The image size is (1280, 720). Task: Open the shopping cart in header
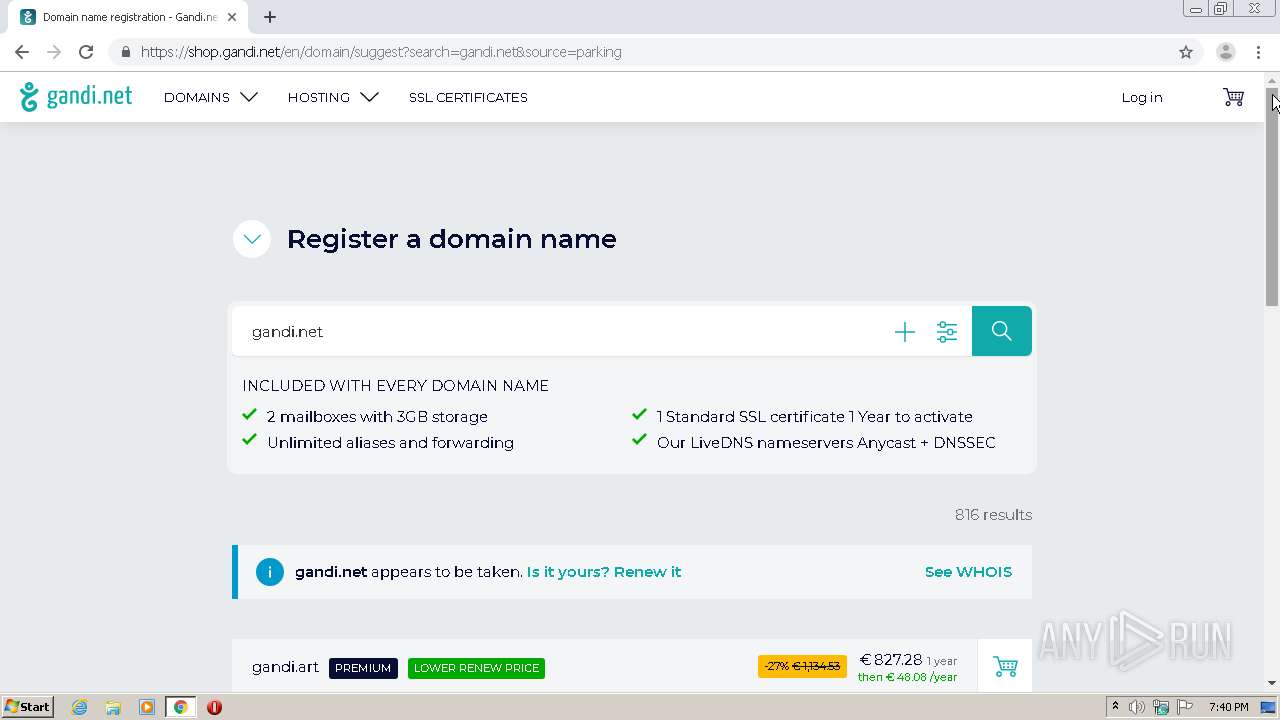click(x=1233, y=97)
